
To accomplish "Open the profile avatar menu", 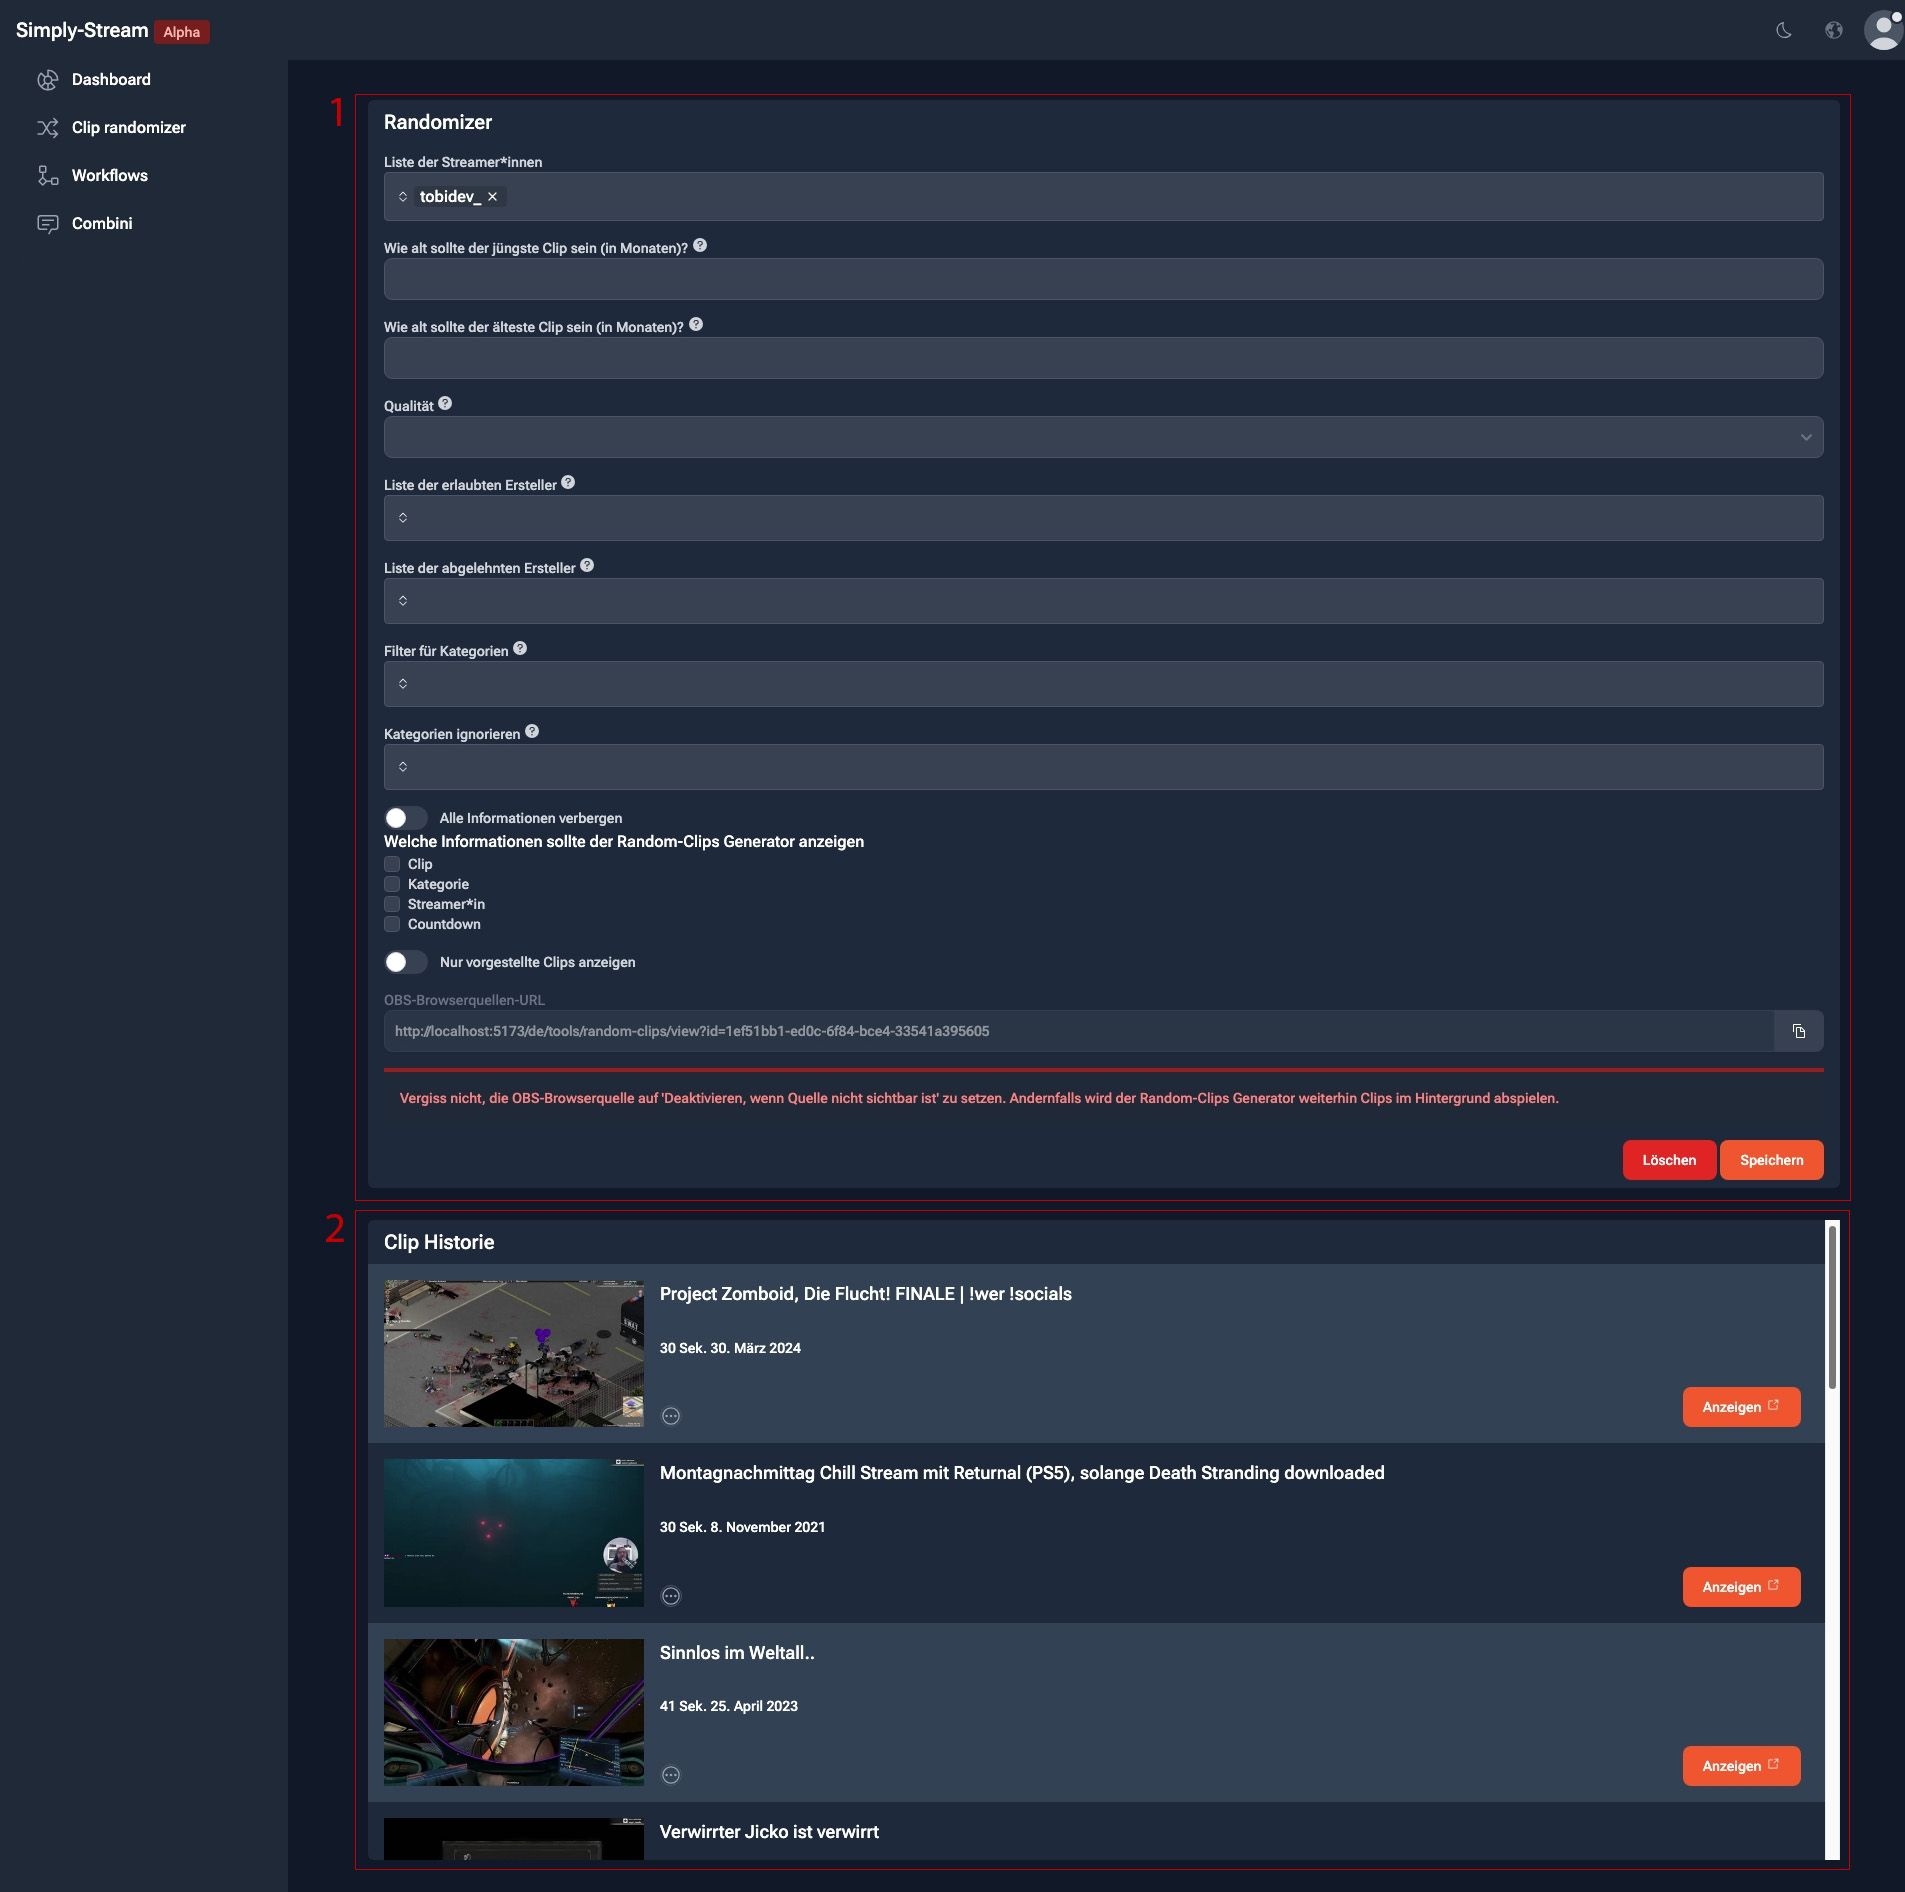I will pyautogui.click(x=1882, y=29).
